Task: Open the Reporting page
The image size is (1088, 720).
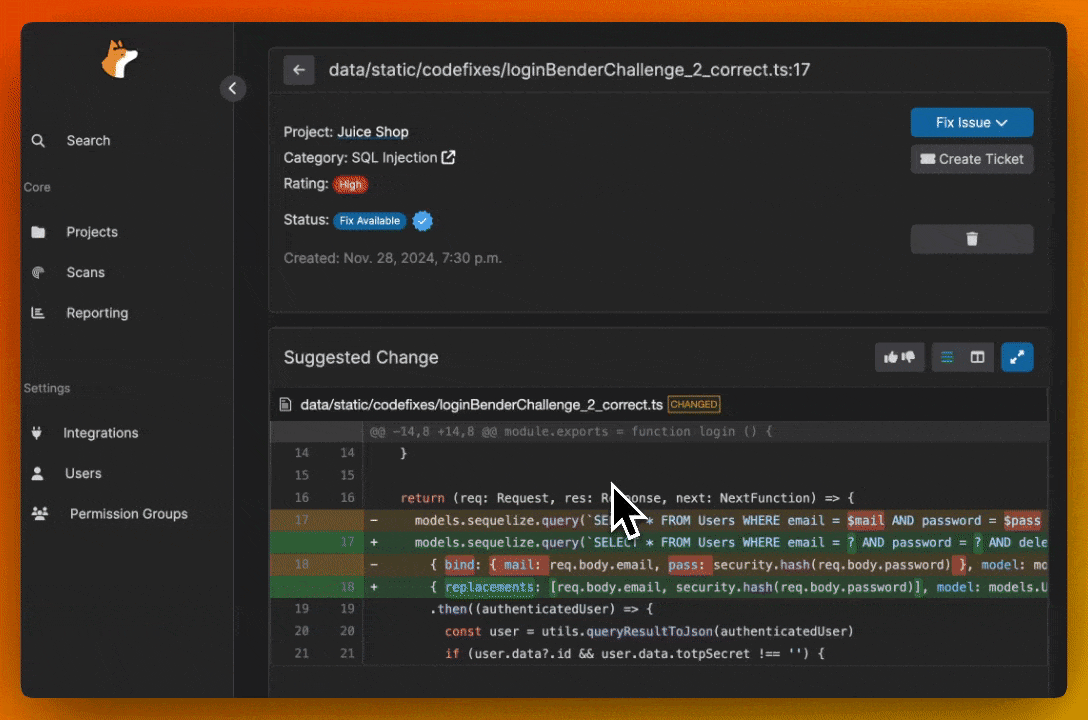Action: (97, 313)
